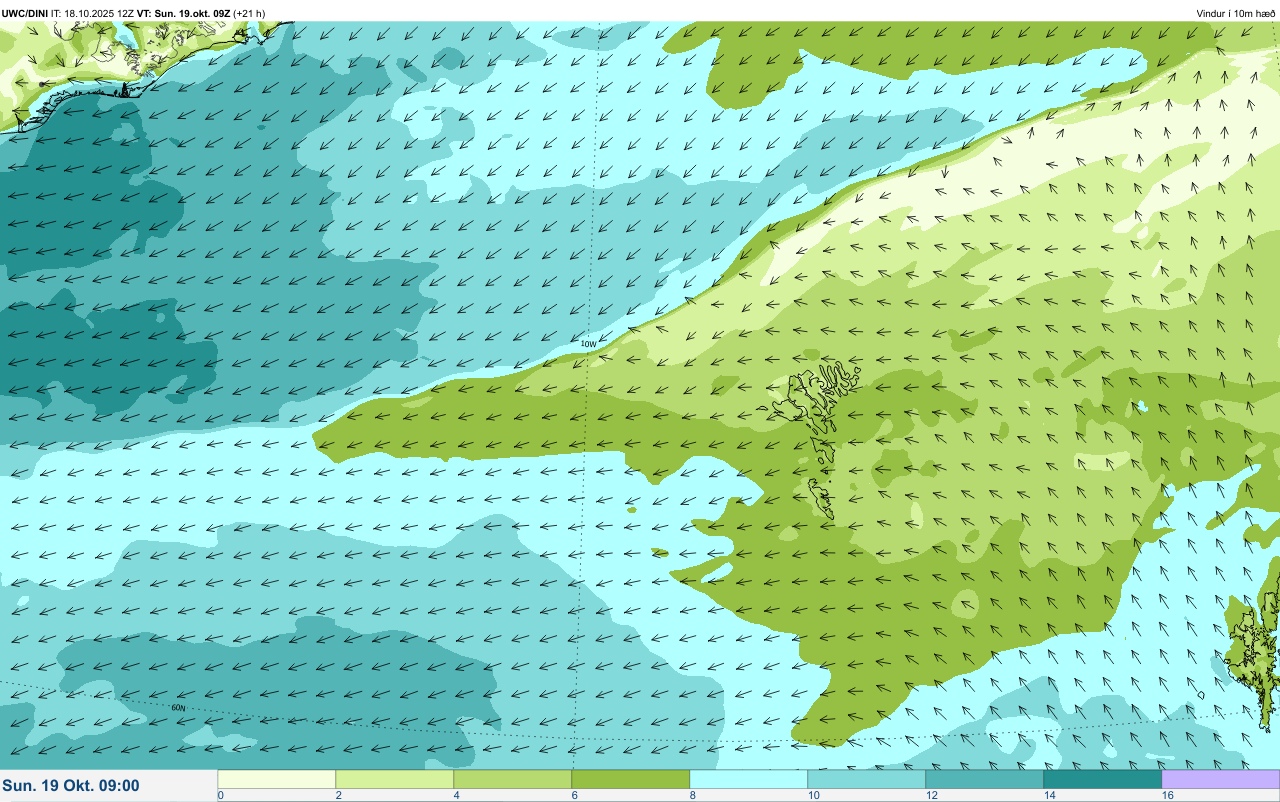The image size is (1280, 802).
Task: Click the 12-14 teal legend swatch
Action: coord(984,779)
